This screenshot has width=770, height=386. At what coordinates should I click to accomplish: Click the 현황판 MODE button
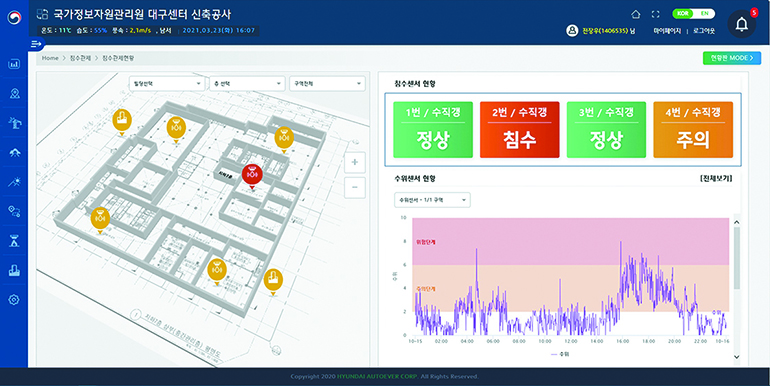tap(732, 58)
